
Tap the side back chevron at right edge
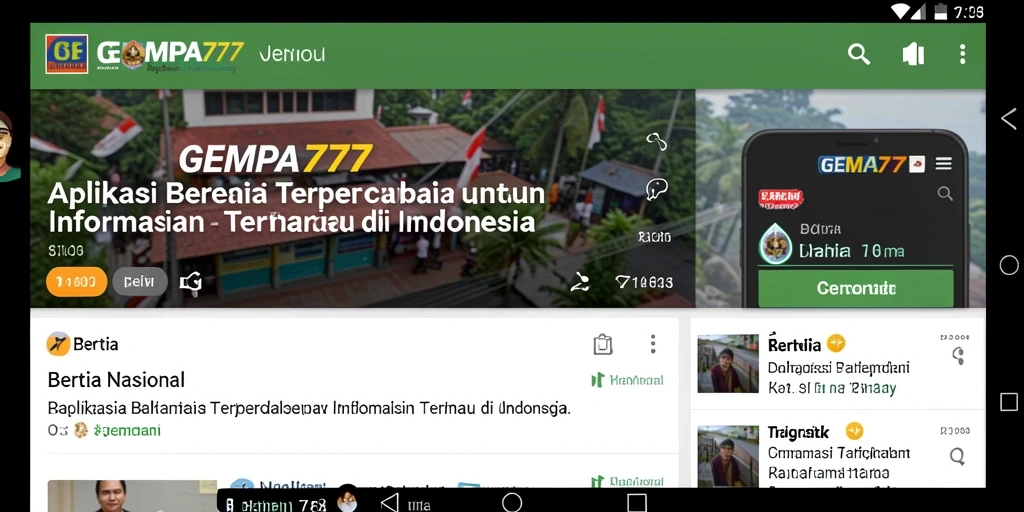coord(1009,119)
